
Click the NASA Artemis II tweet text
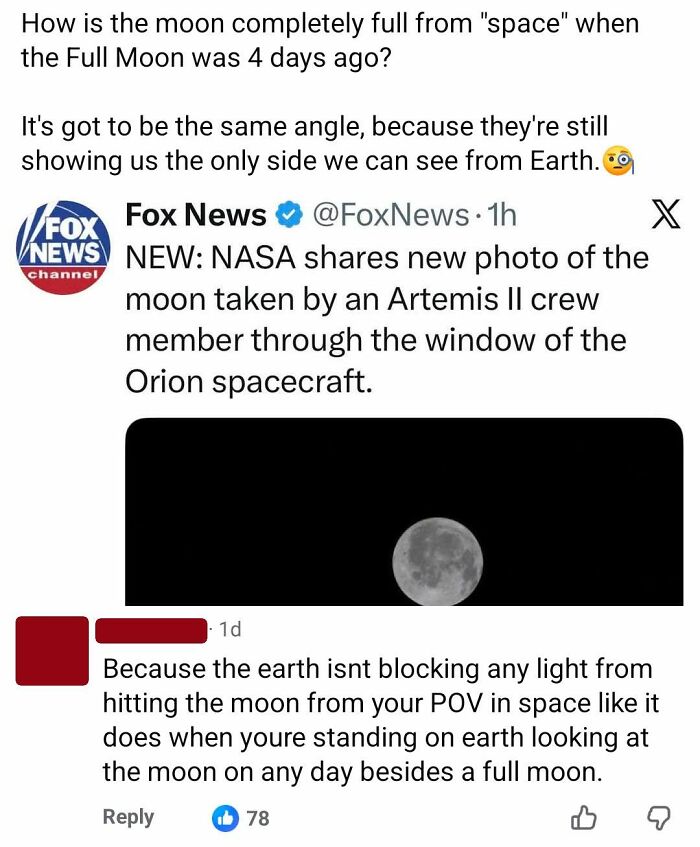coord(387,319)
